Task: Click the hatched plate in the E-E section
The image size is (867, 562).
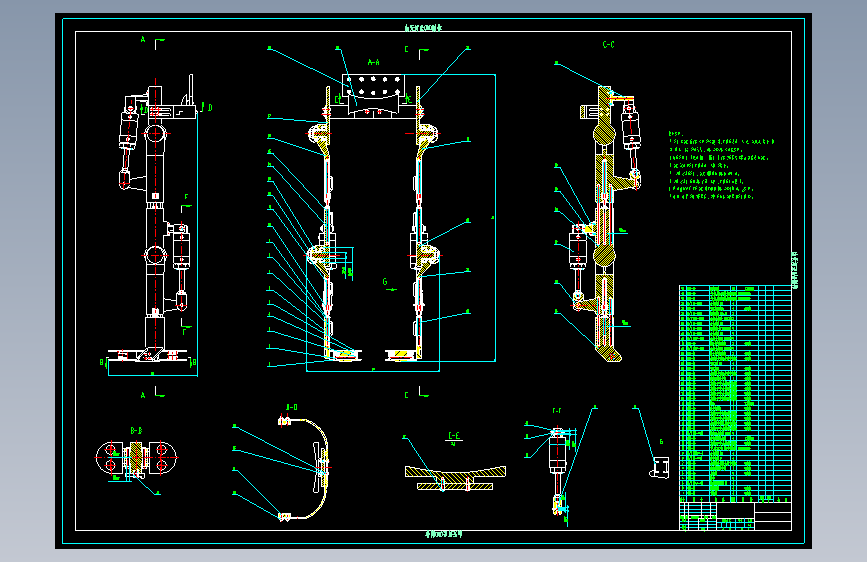Action: click(x=455, y=473)
